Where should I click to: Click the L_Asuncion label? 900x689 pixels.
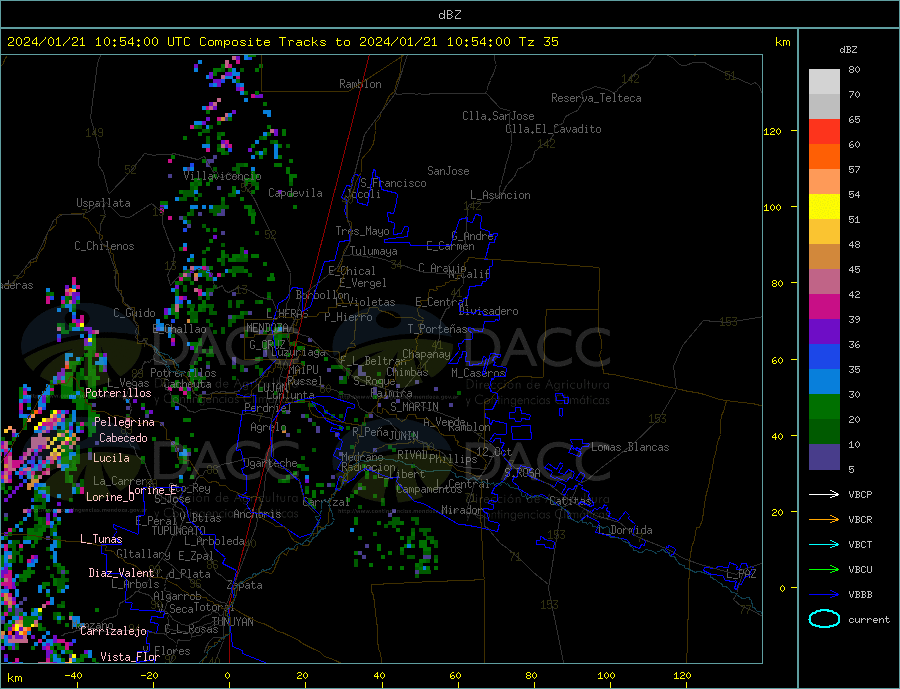(501, 195)
